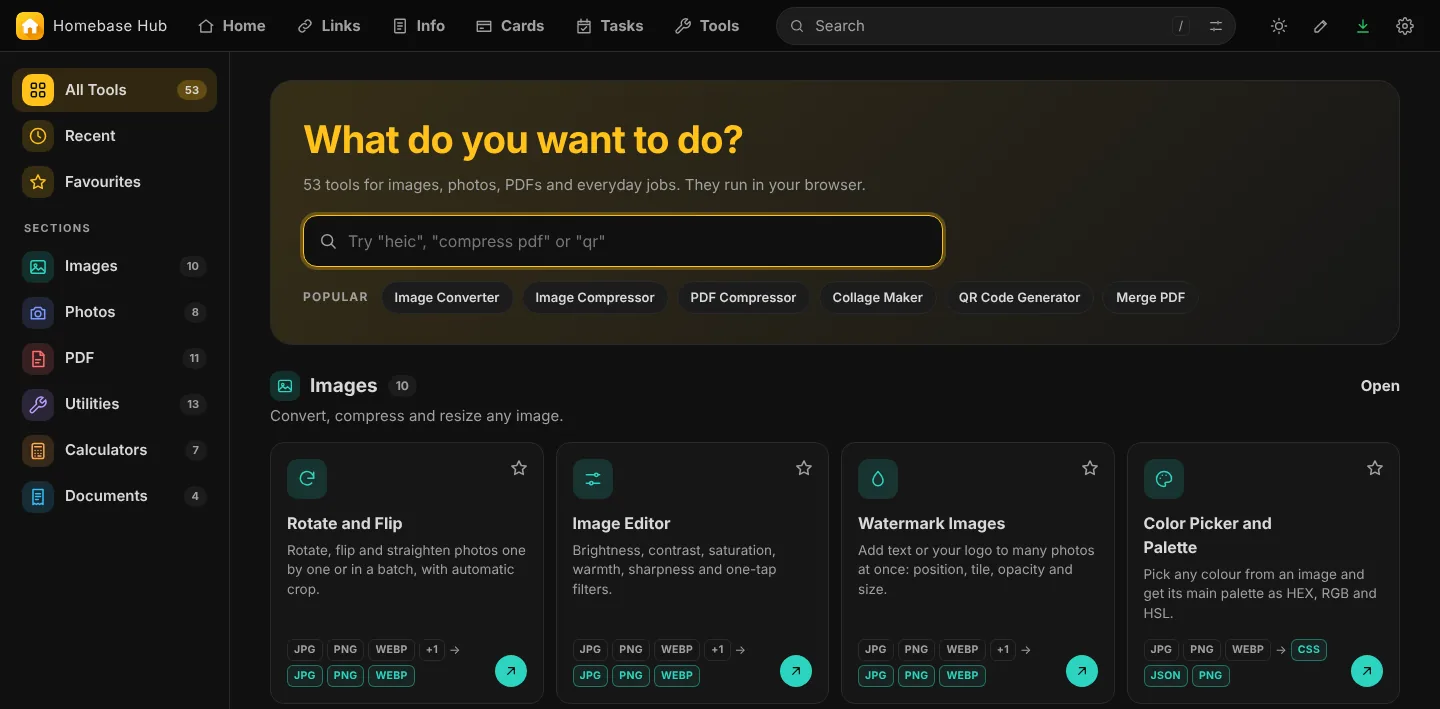This screenshot has height=709, width=1440.
Task: Click the Image Compressor popular chip
Action: click(x=595, y=297)
